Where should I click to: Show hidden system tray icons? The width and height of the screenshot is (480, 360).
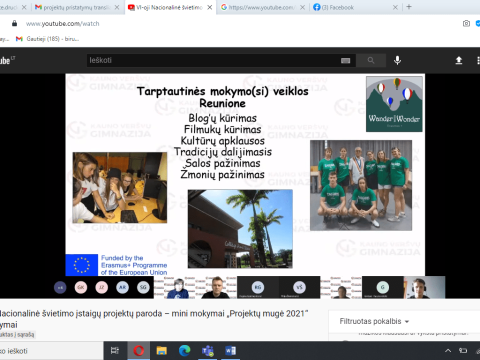[x=448, y=351]
